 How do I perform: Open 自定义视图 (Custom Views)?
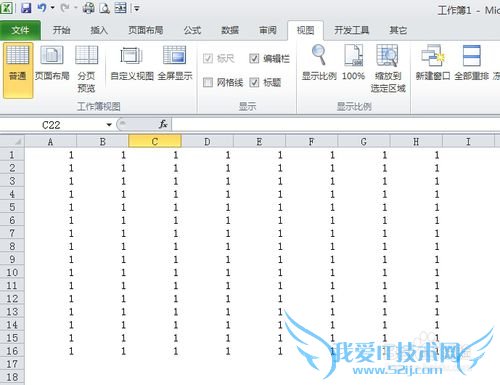[x=132, y=63]
